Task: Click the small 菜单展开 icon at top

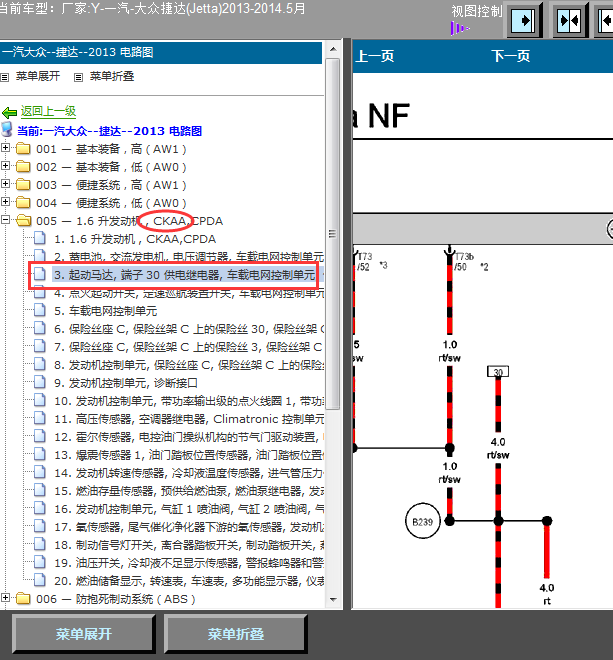Action: [5, 77]
